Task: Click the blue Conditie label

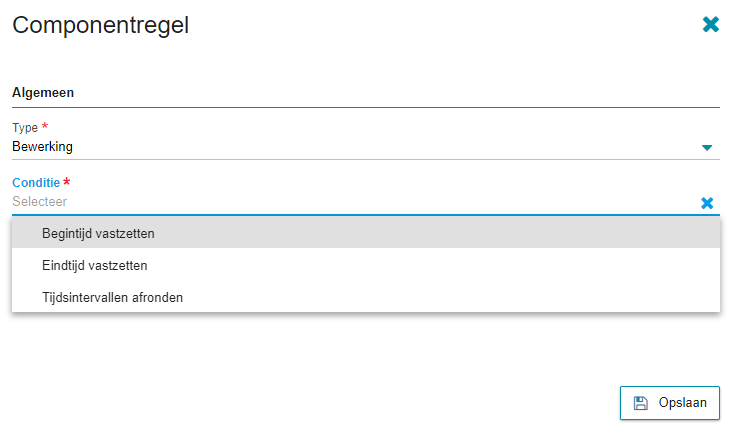Action: click(36, 182)
